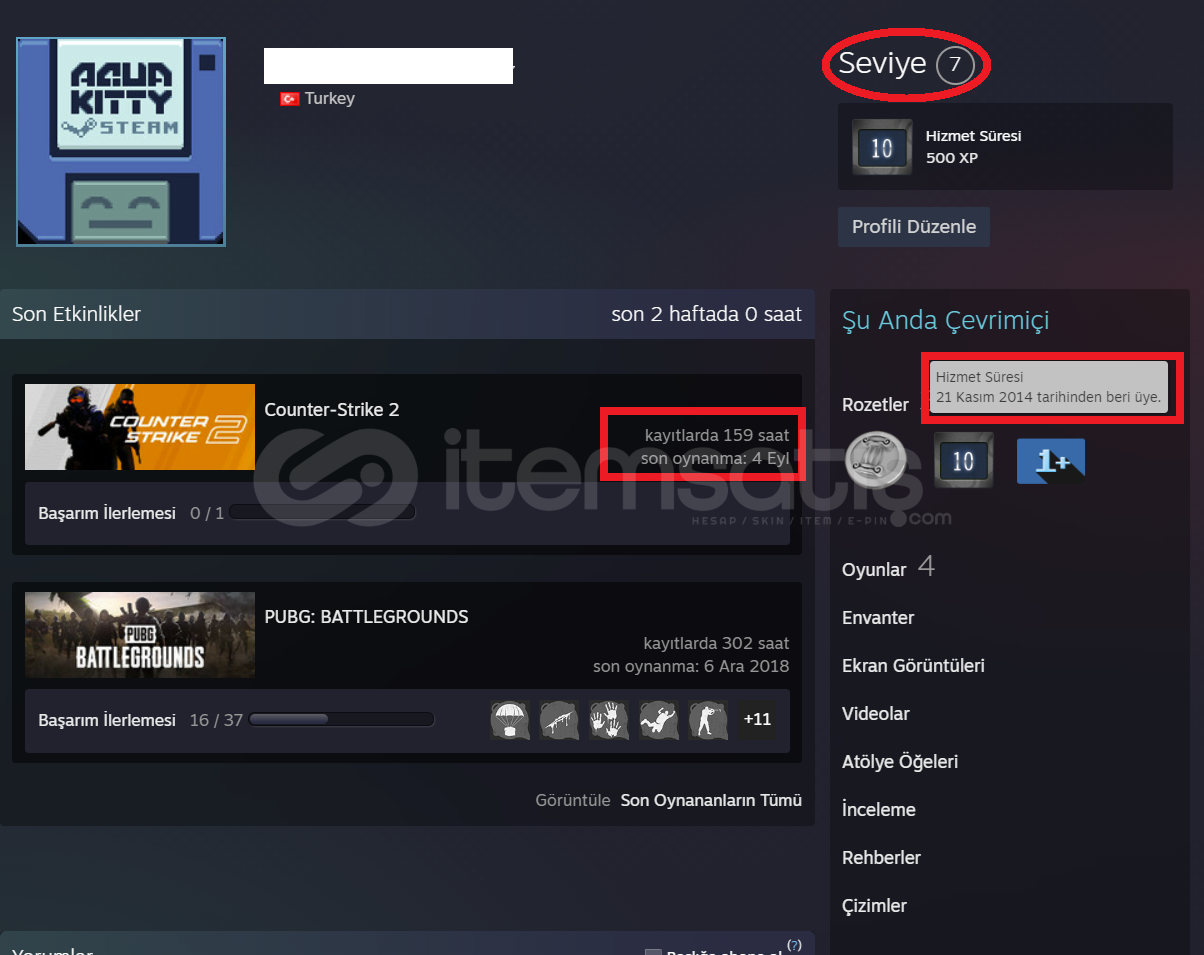This screenshot has width=1204, height=955.
Task: Open the Rozetler badges link
Action: pos(875,405)
